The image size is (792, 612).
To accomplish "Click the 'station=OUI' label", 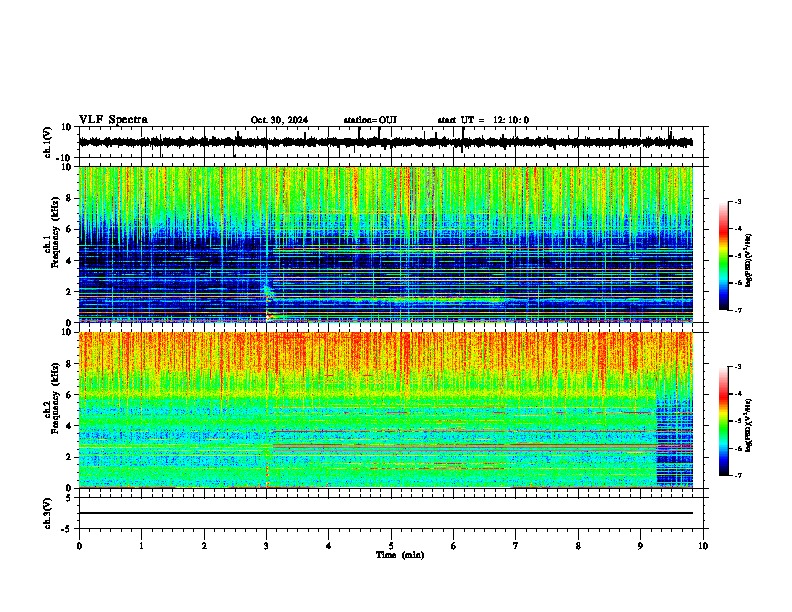I will pos(370,120).
